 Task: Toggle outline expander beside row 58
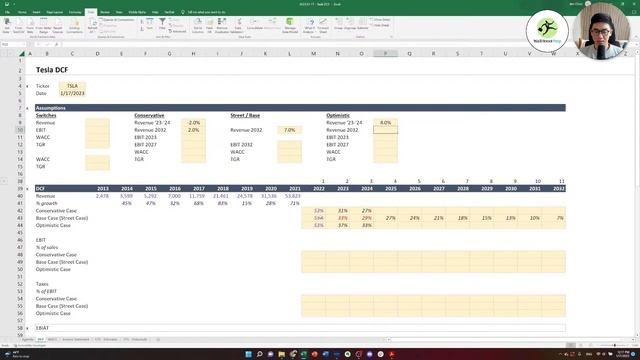pos(27,328)
